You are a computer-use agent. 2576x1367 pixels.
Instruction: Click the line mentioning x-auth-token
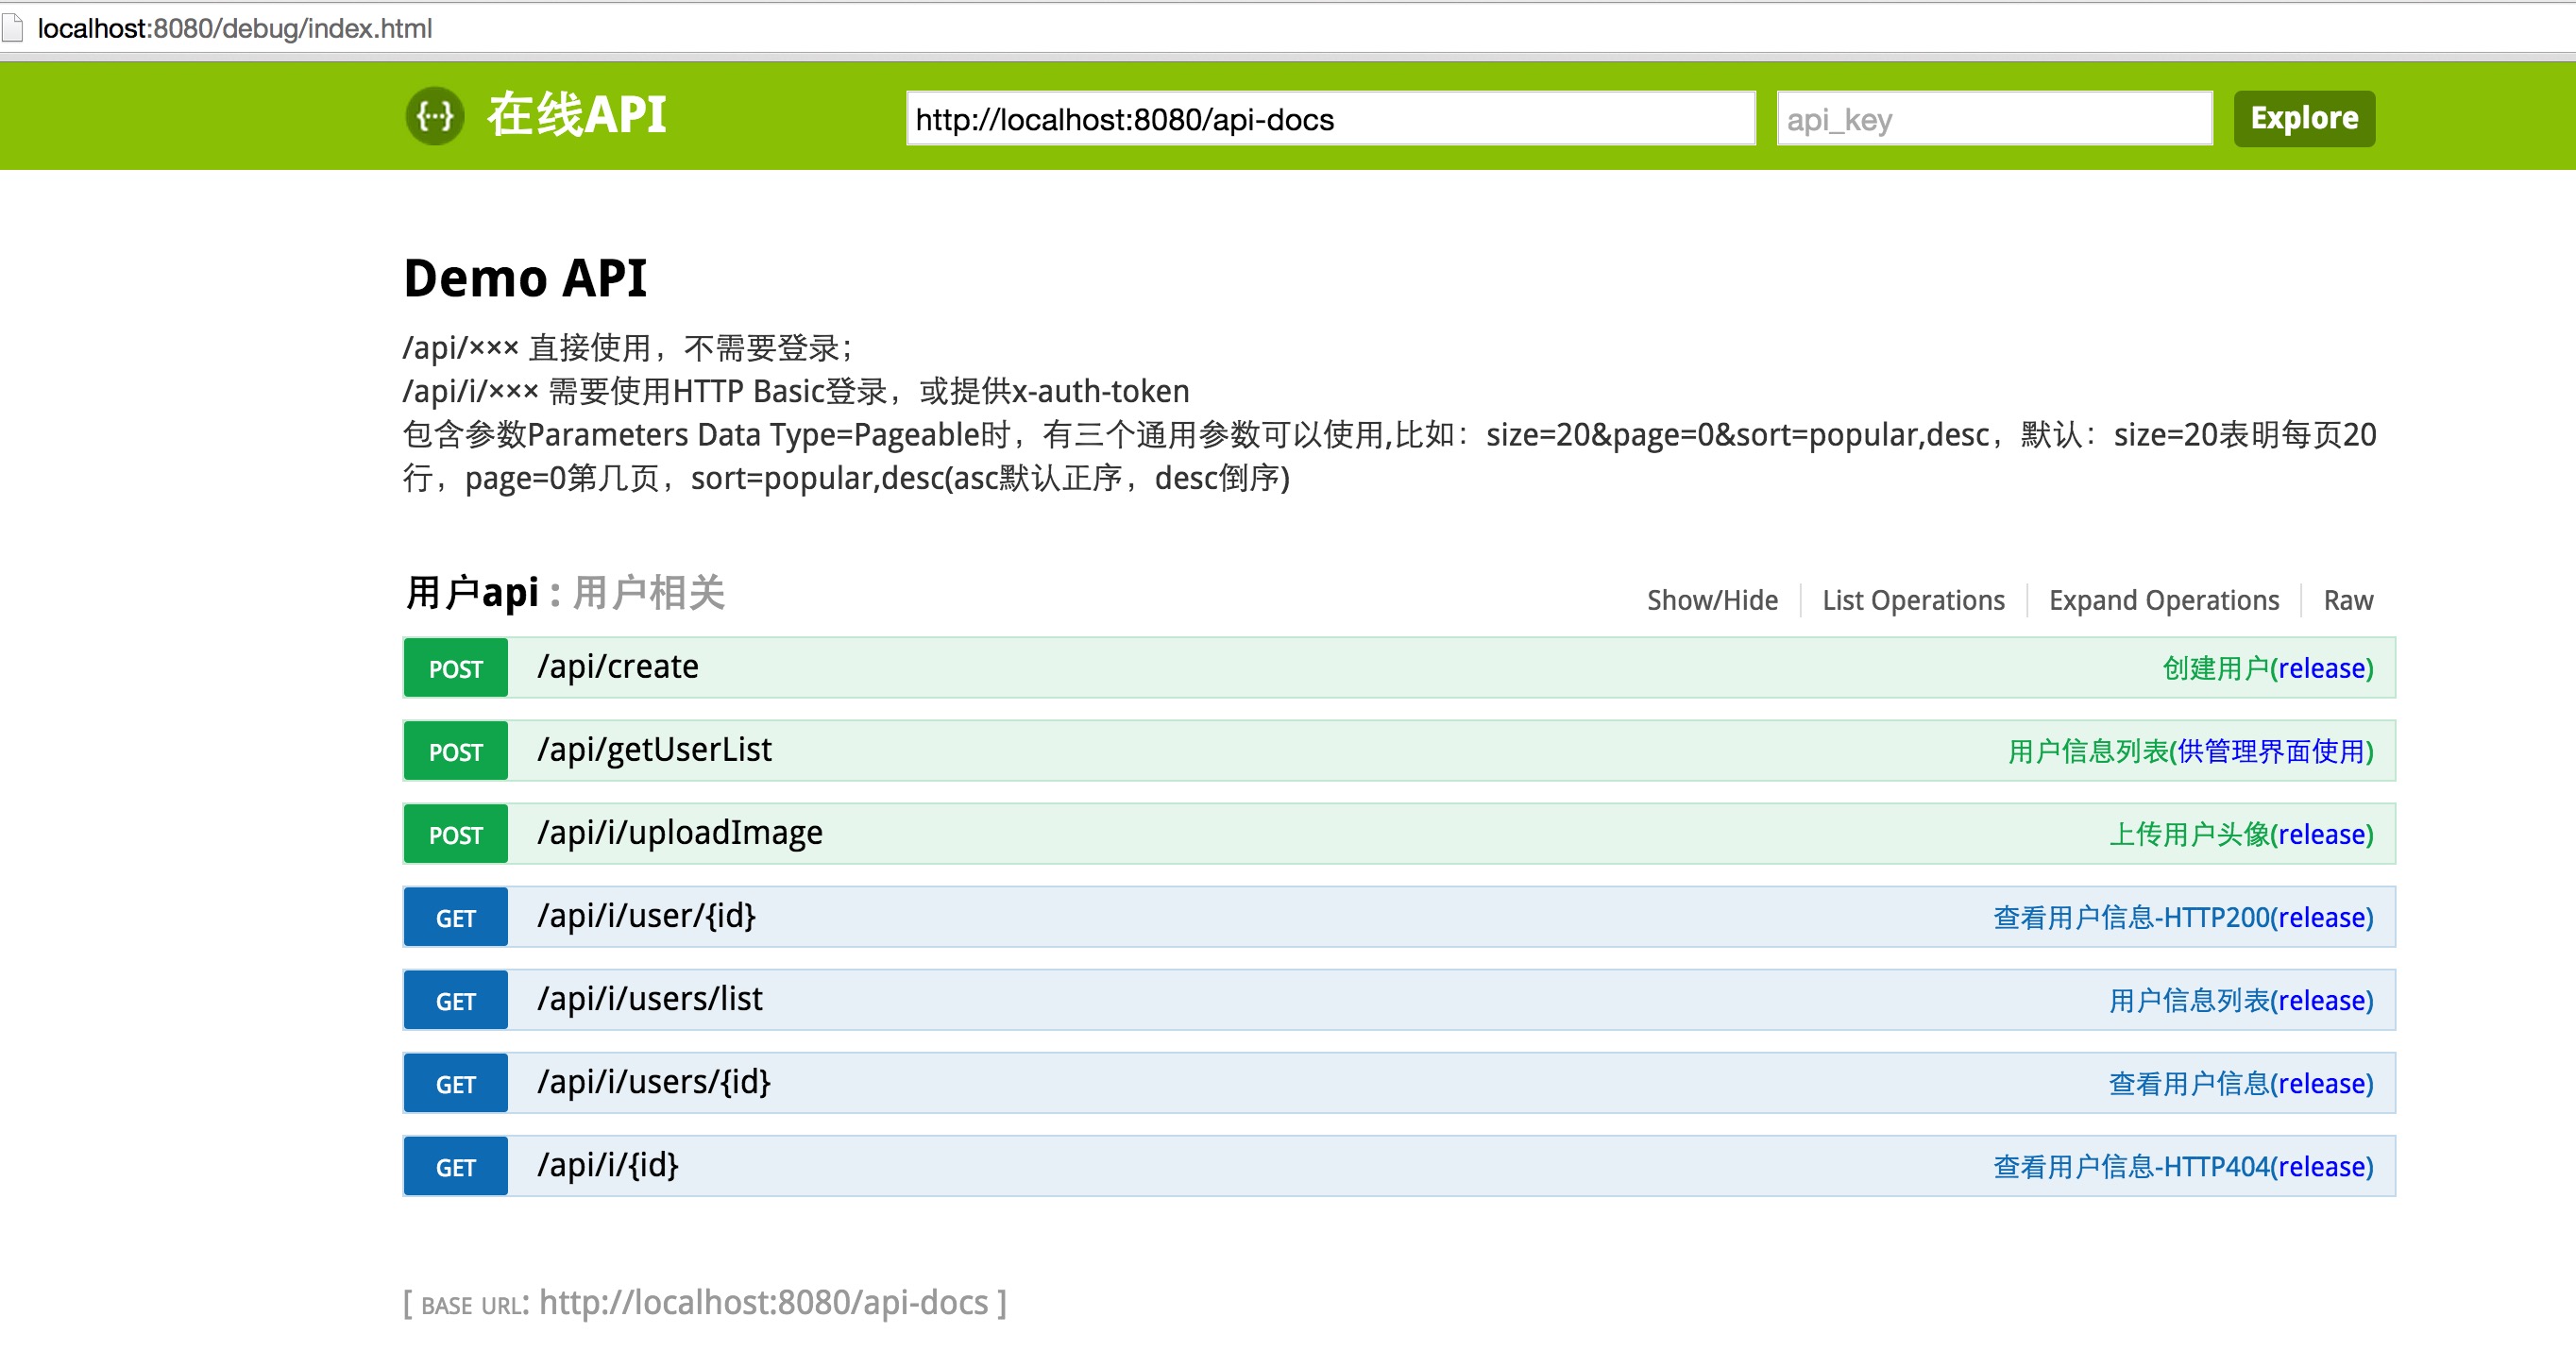(796, 391)
